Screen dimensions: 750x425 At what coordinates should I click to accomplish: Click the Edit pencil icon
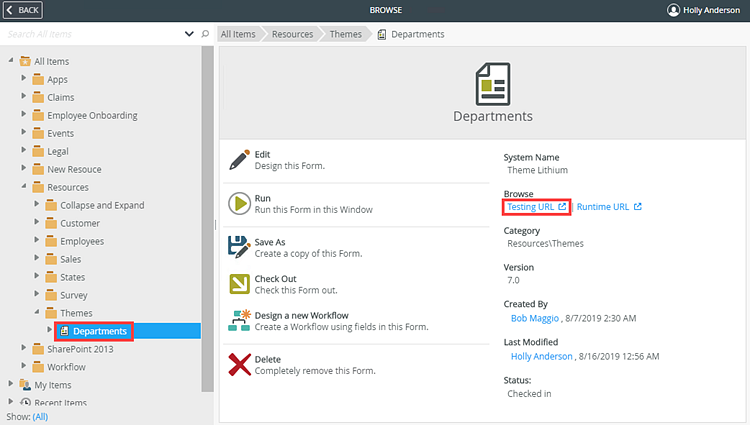[239, 160]
